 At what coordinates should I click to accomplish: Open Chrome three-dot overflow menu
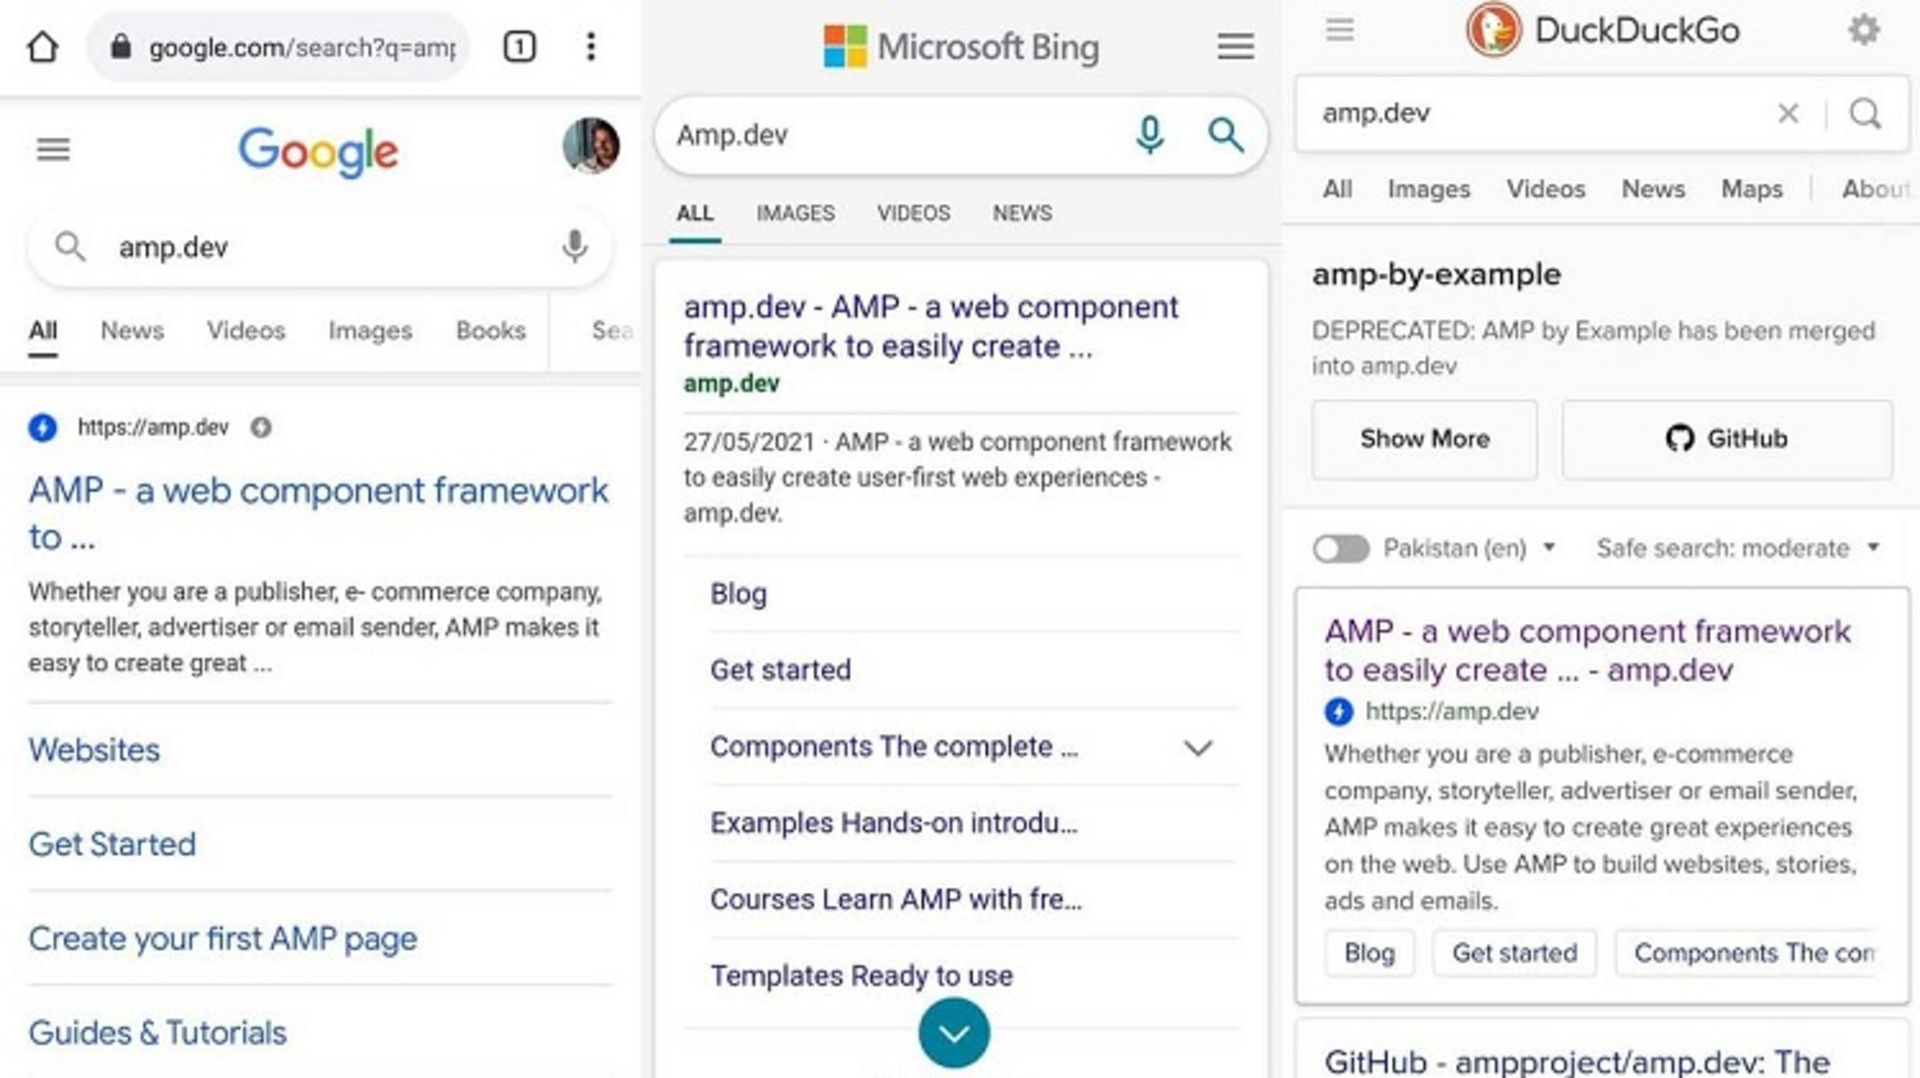pyautogui.click(x=591, y=47)
